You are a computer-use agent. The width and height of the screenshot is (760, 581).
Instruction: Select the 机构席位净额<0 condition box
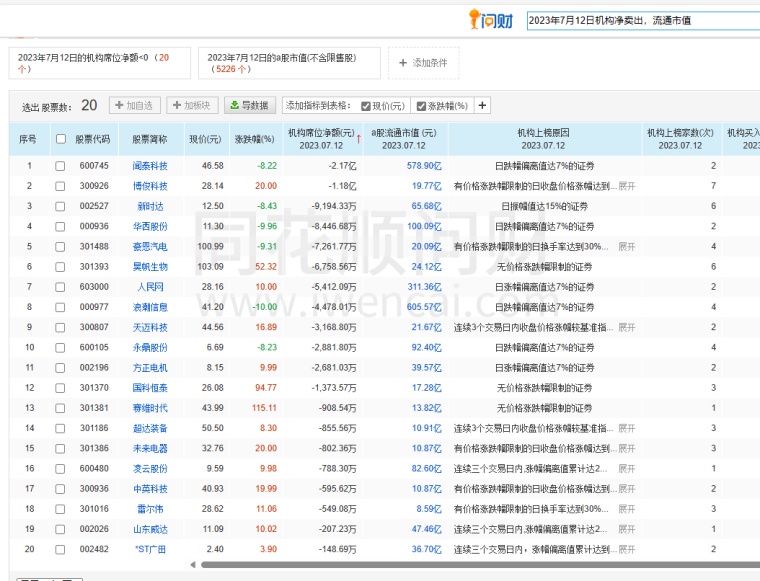(100, 63)
